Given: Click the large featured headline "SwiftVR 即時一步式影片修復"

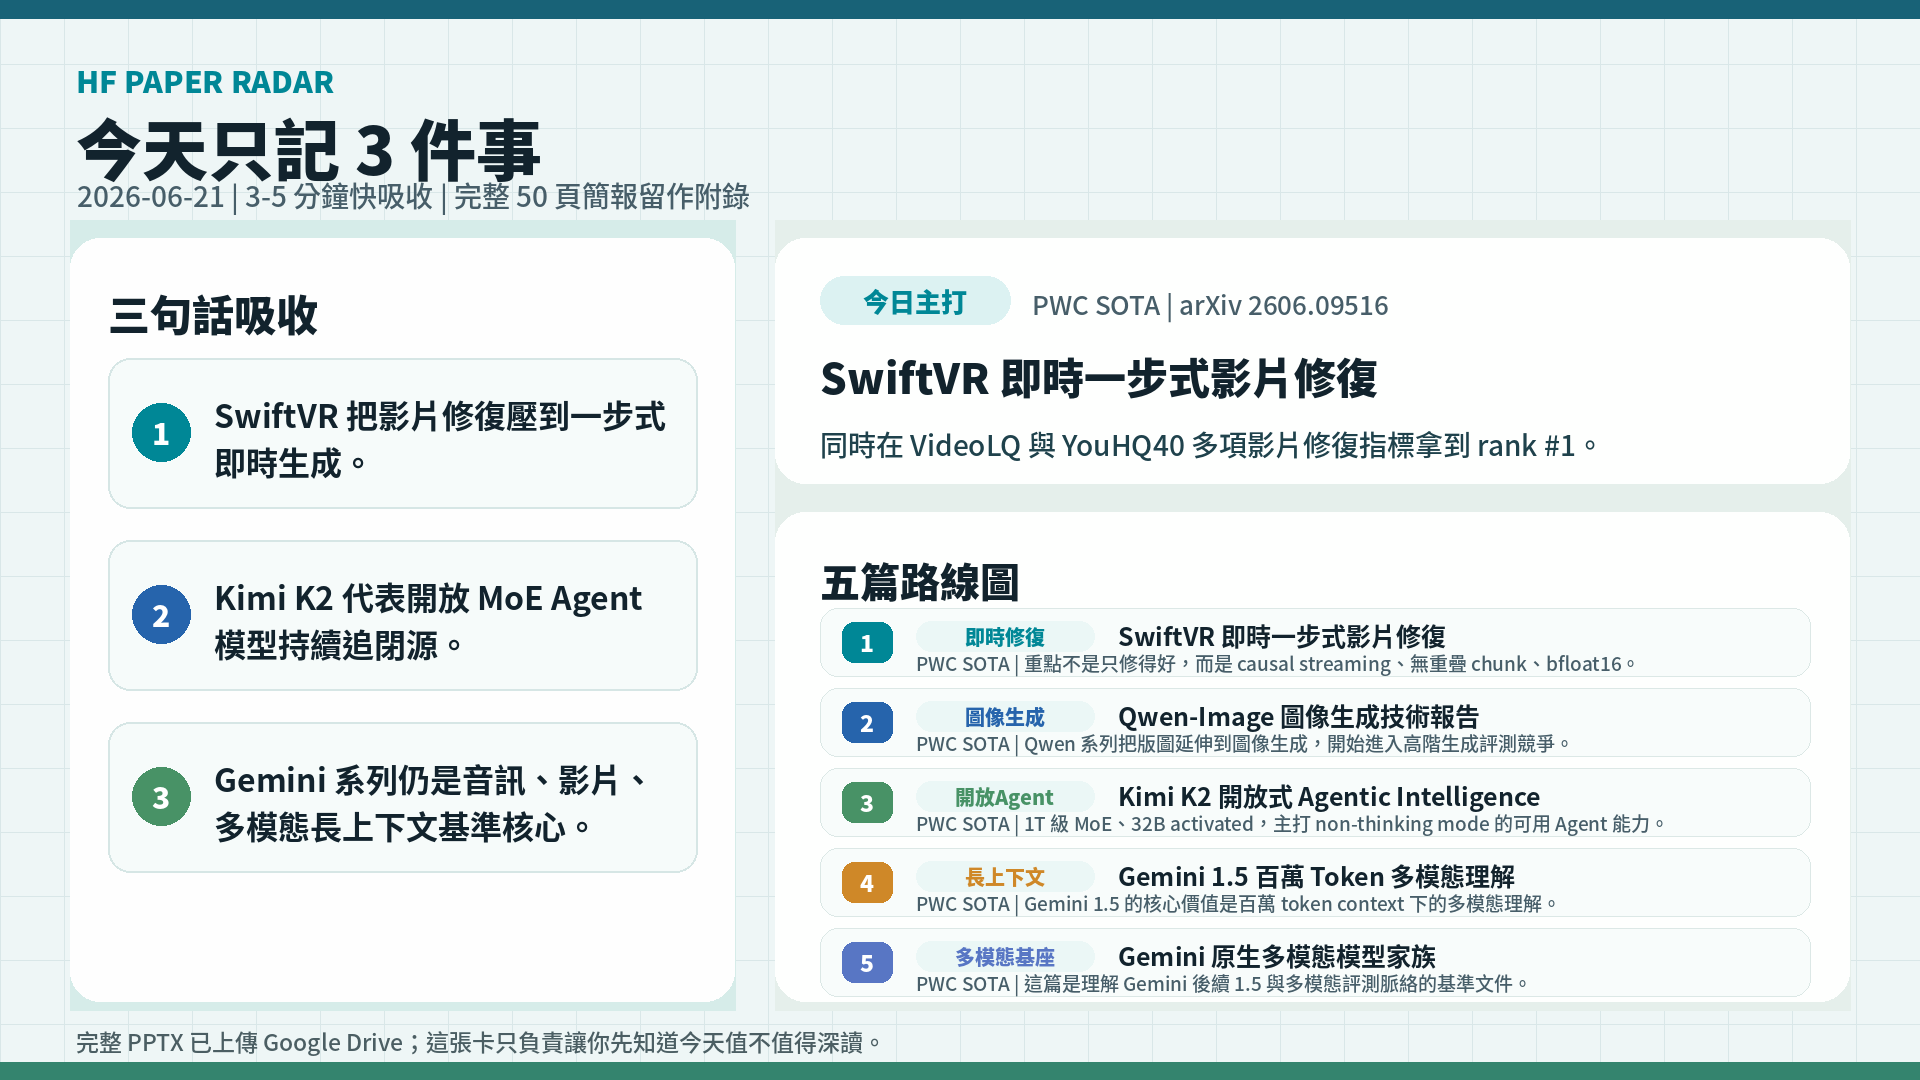Looking at the screenshot, I should pos(1099,379).
